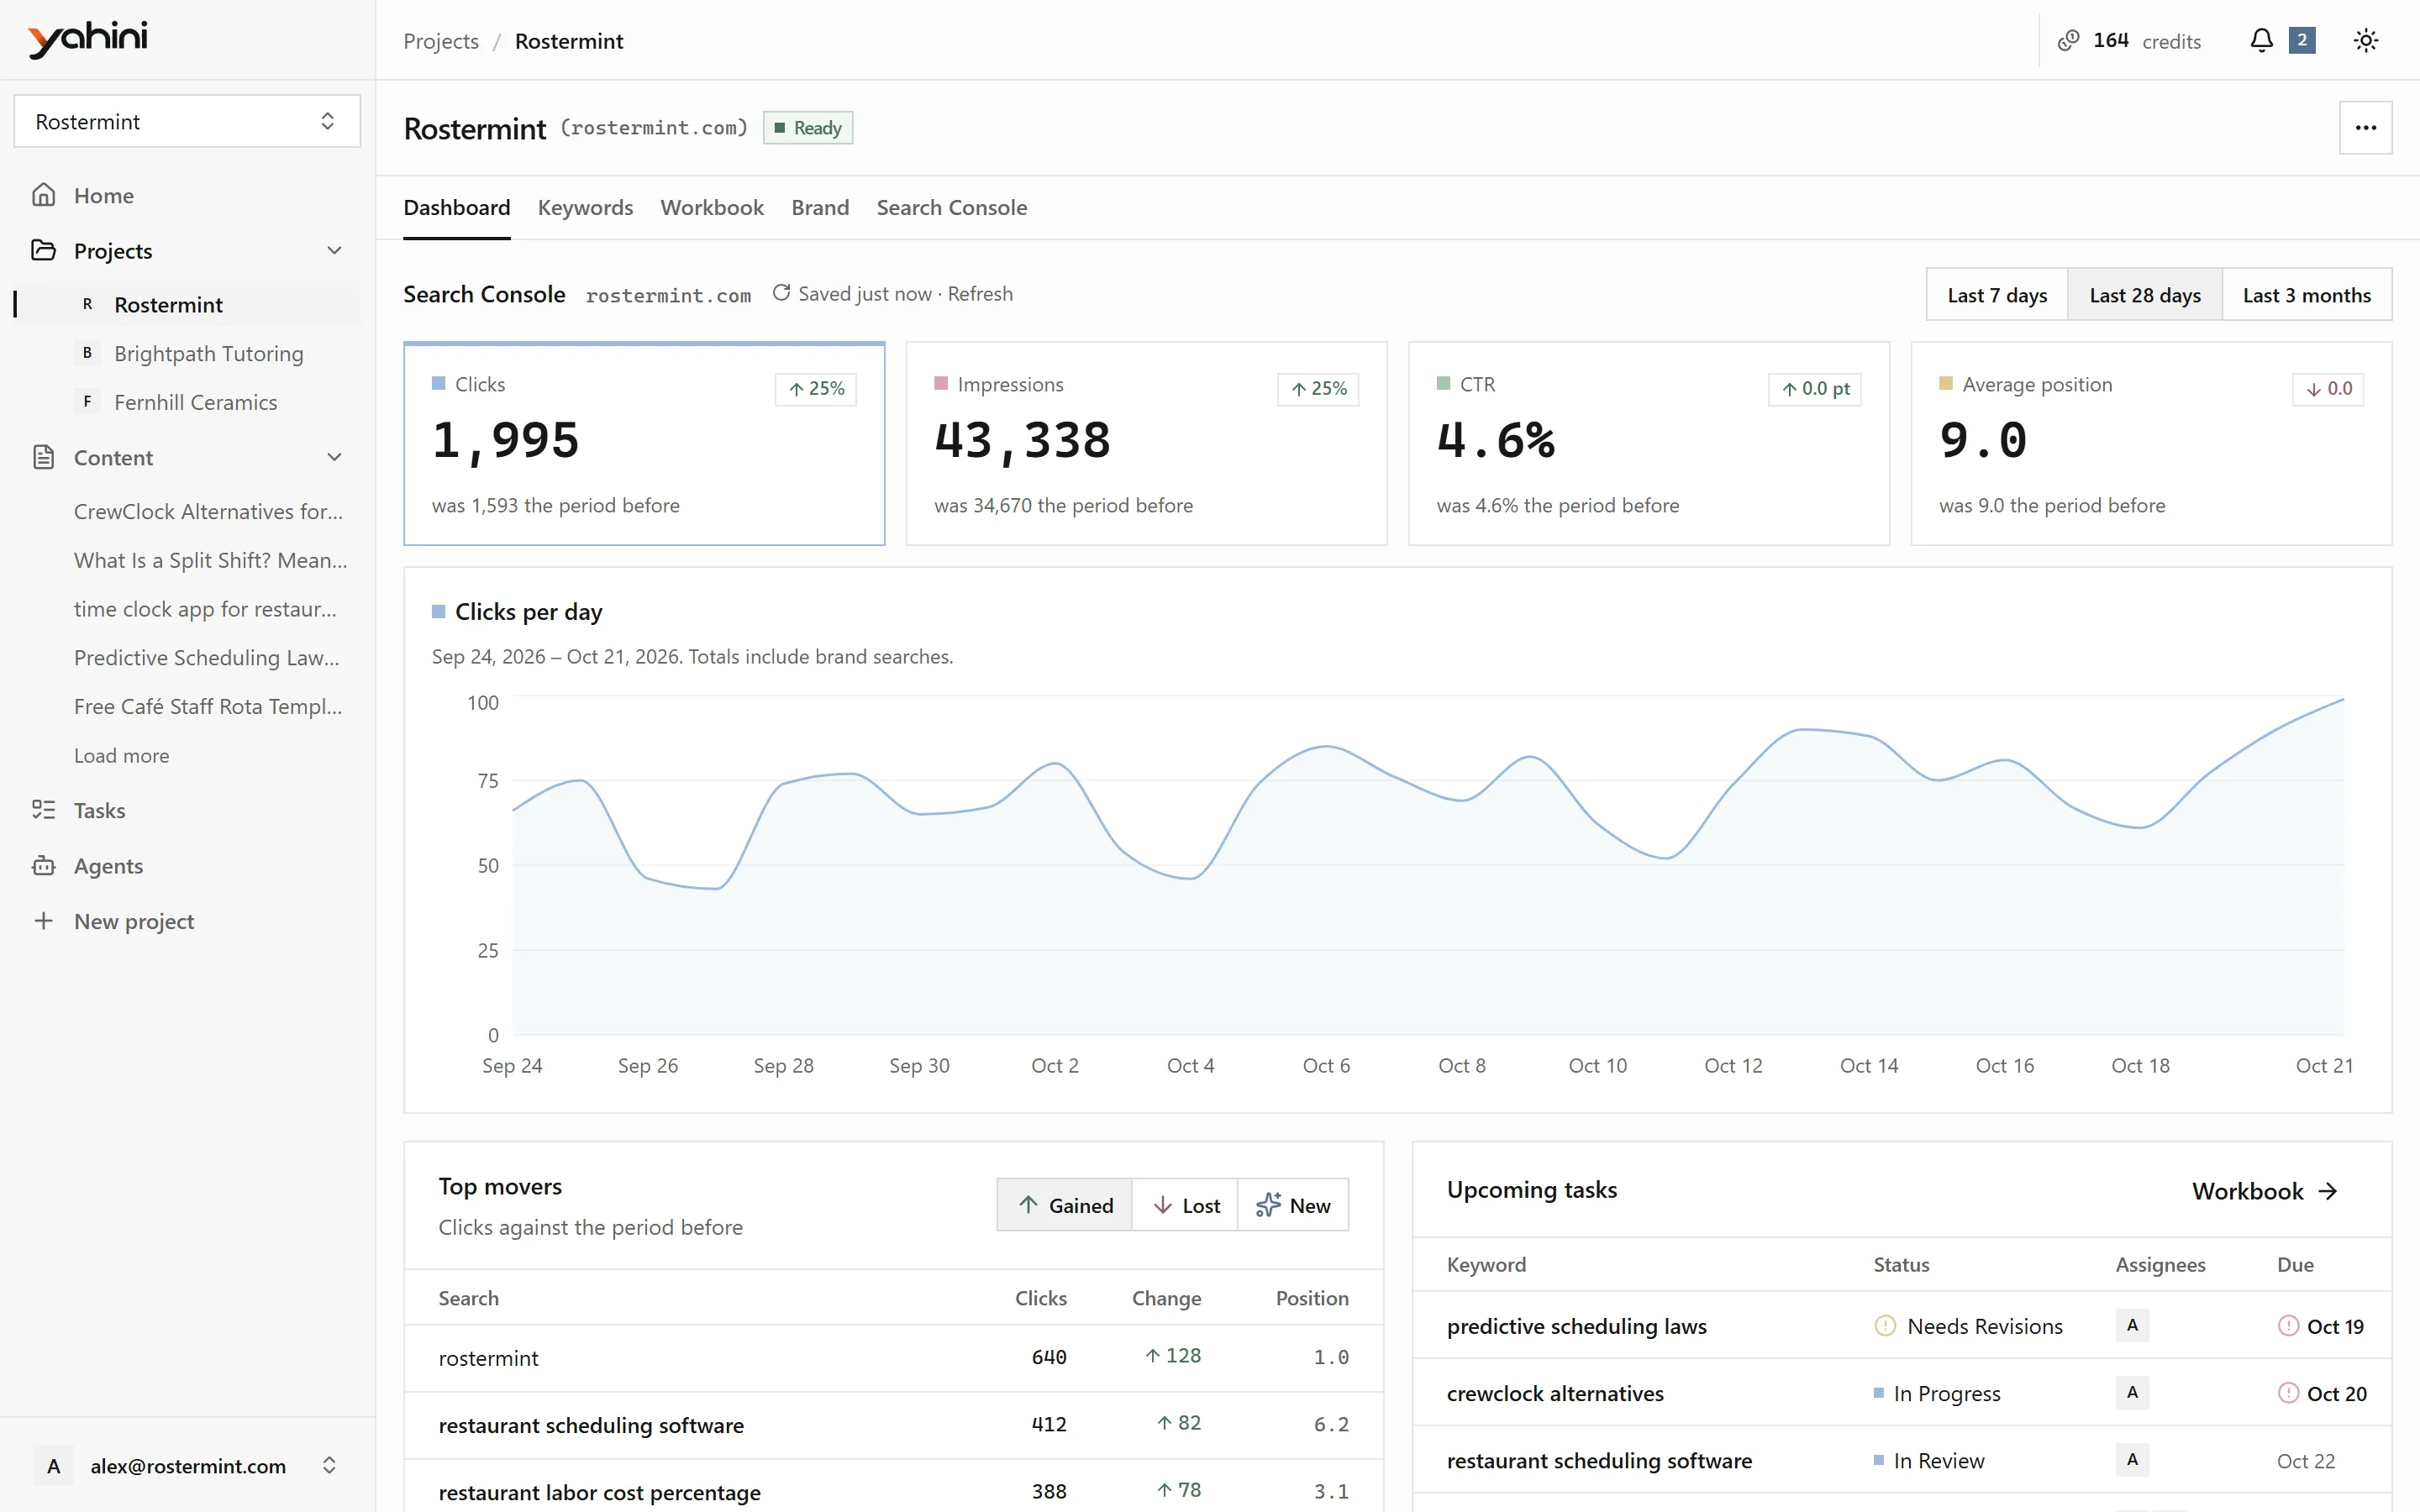Click the rostermint row in Top movers
The height and width of the screenshot is (1512, 2420).
893,1357
